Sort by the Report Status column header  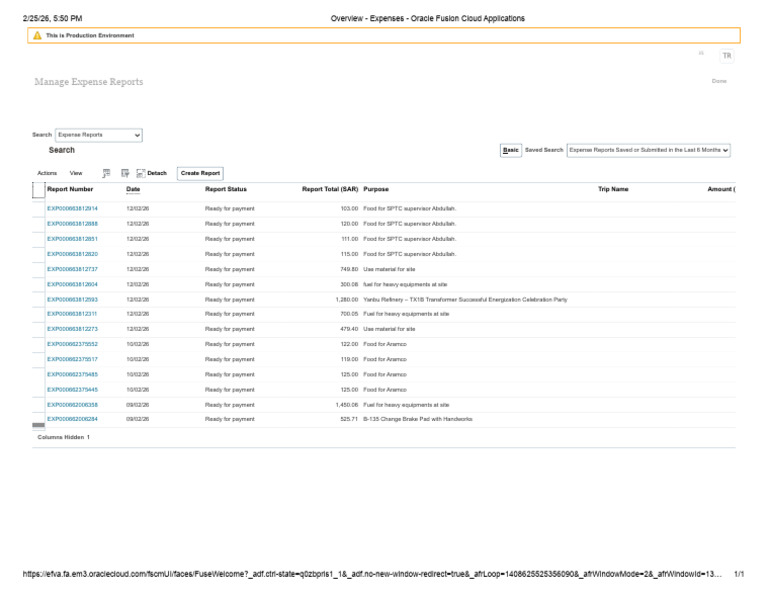point(226,189)
